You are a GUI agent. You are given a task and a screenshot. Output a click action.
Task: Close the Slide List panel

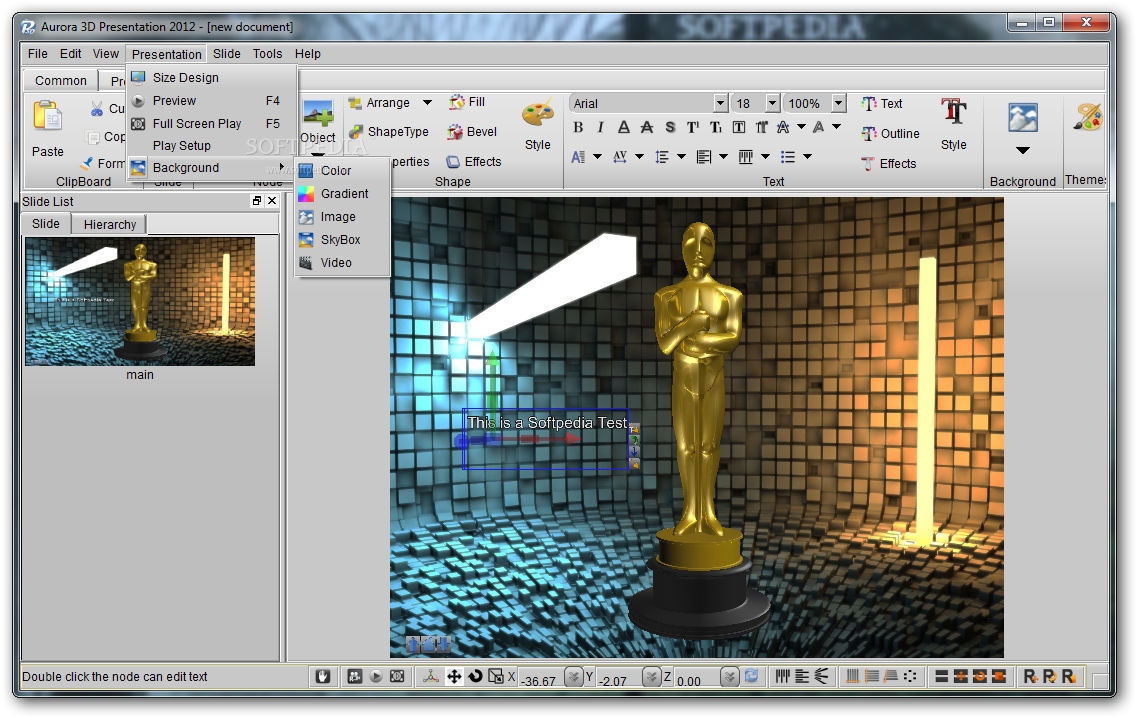(x=272, y=201)
